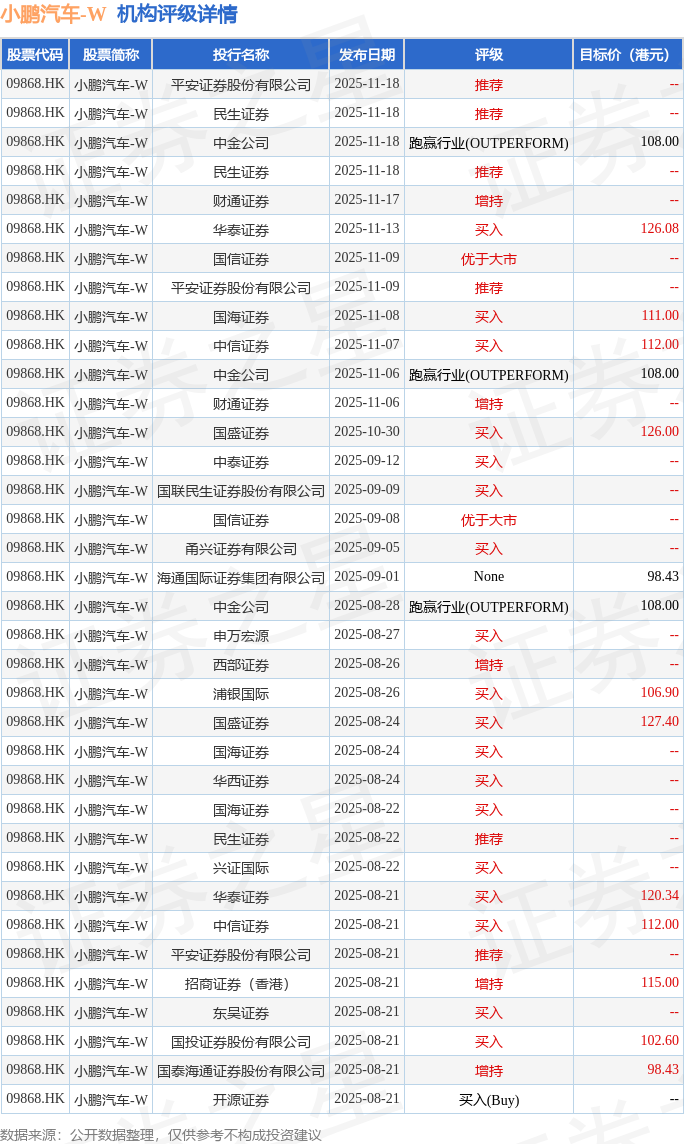Select the footer text 数据来源

28,1135
